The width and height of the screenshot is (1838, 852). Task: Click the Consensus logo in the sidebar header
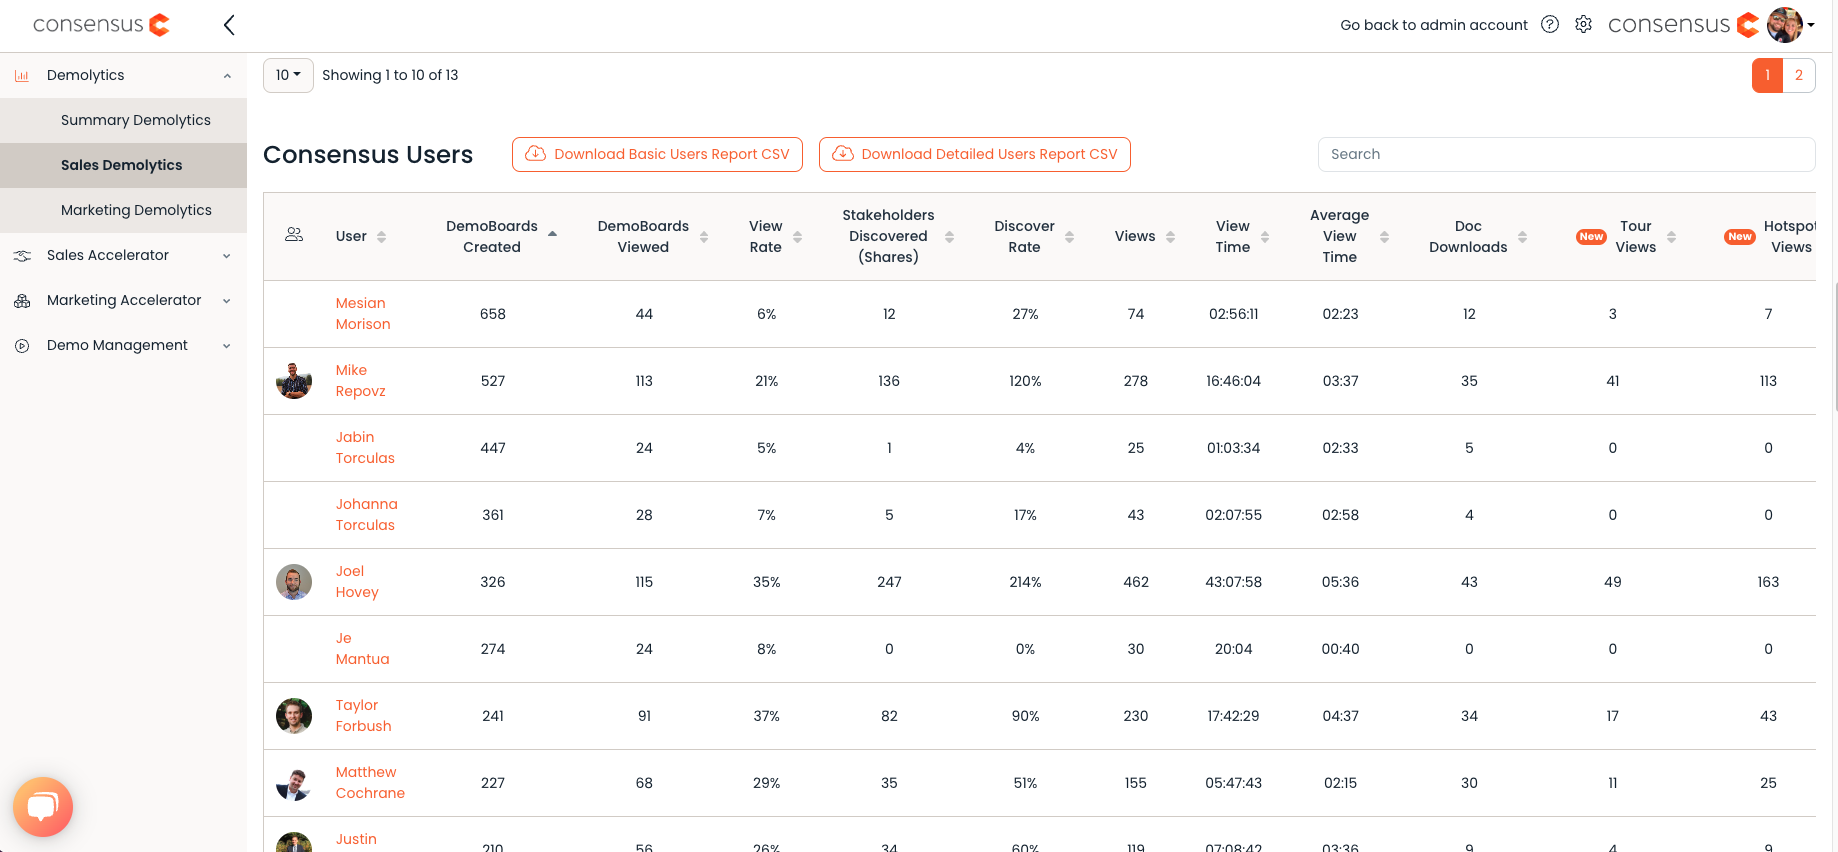[x=101, y=25]
